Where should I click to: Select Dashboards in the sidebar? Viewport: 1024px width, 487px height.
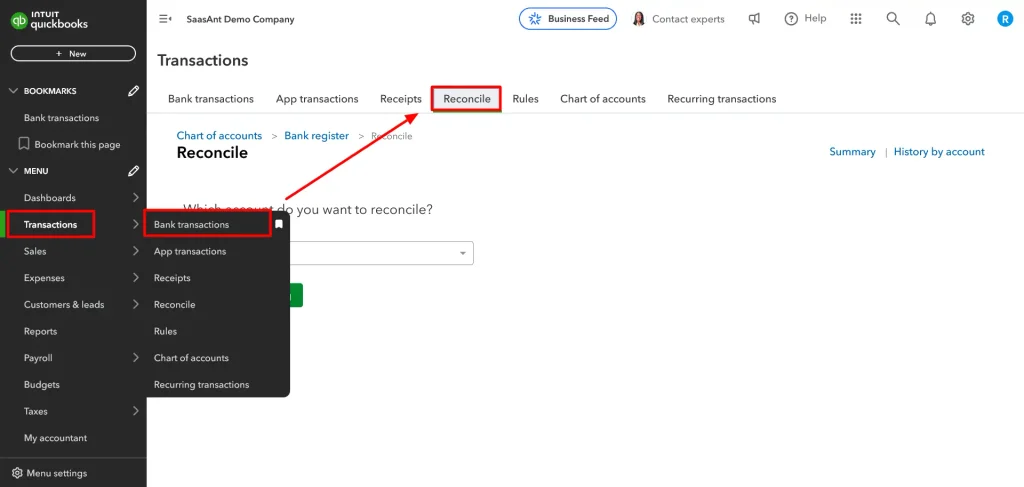point(50,197)
